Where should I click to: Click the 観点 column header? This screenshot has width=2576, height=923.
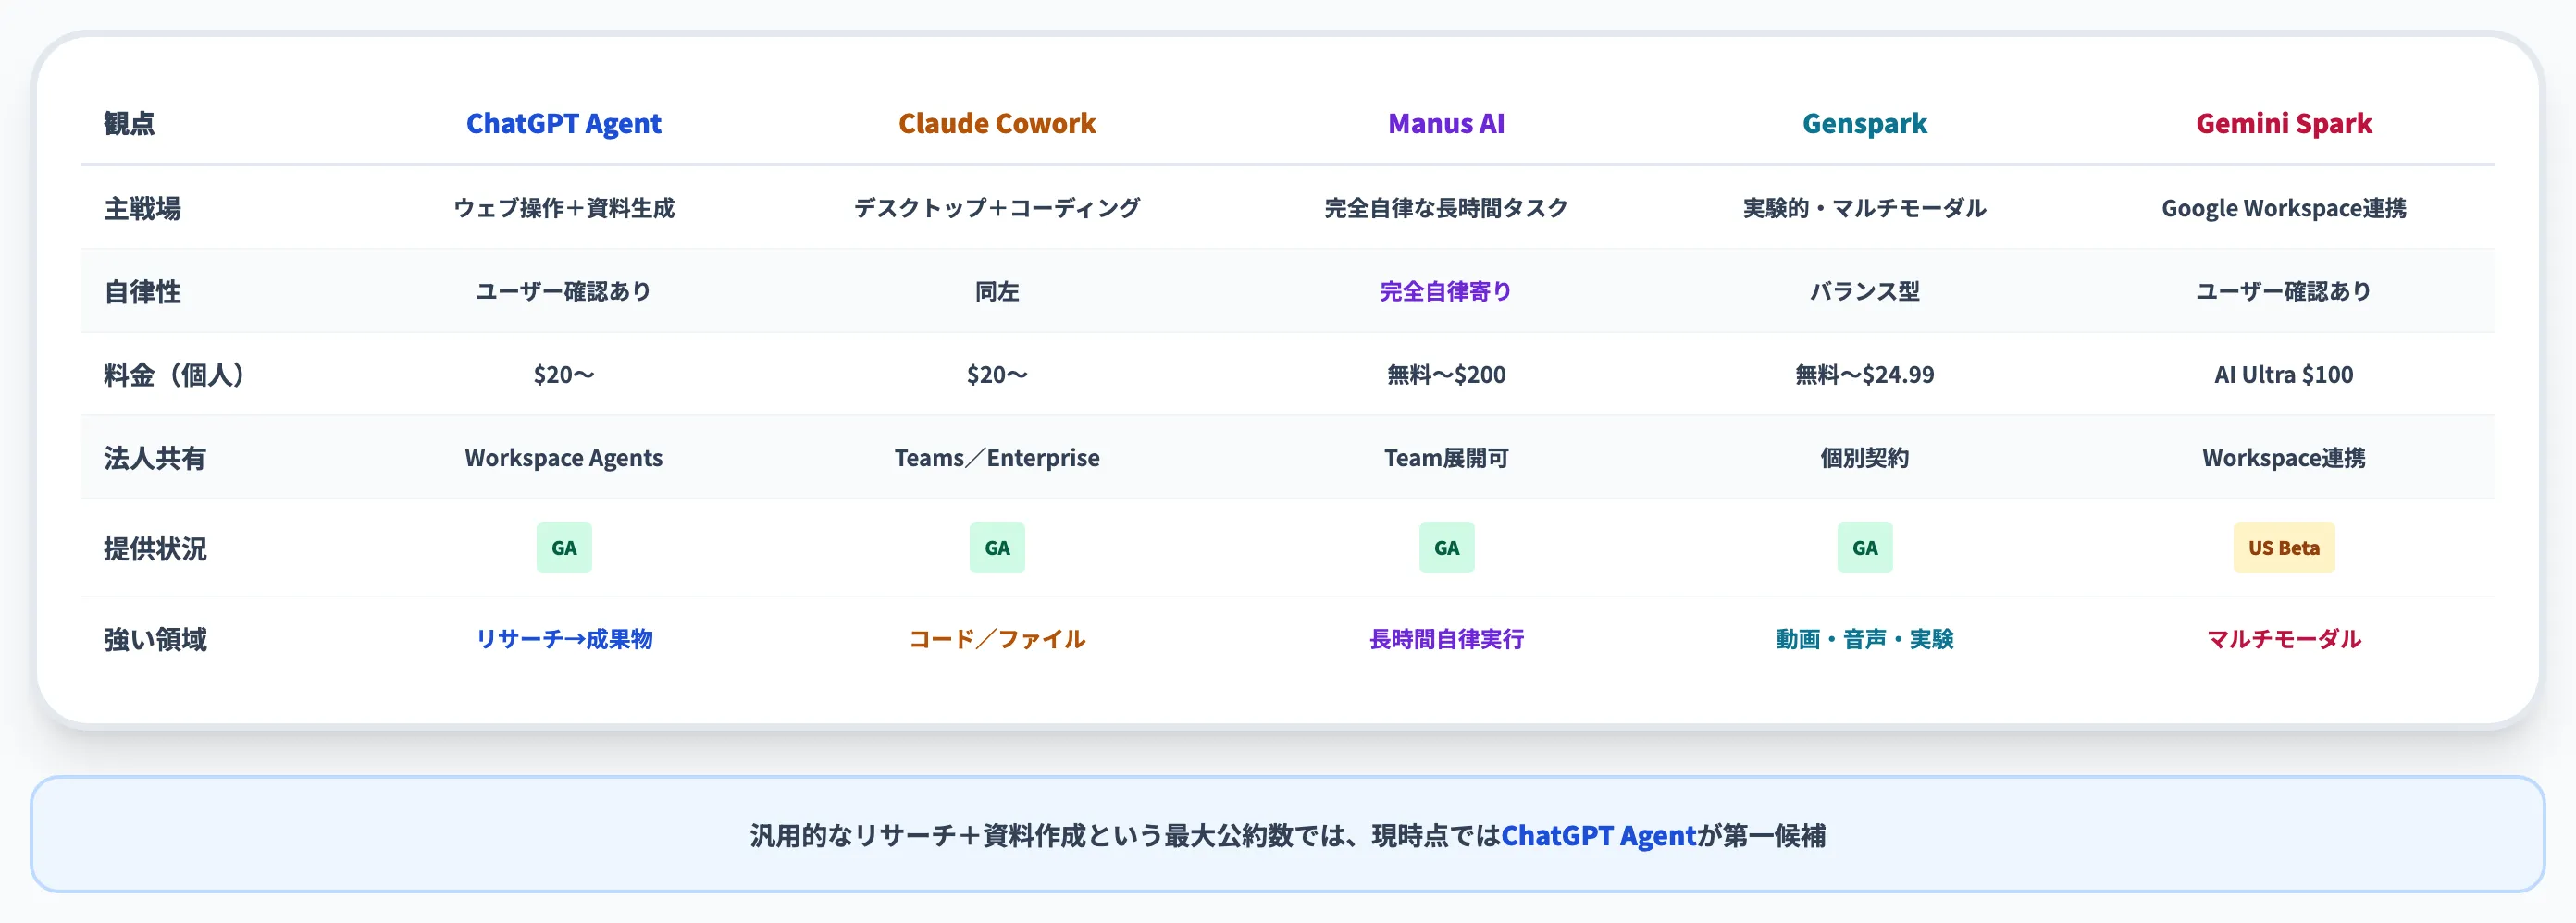click(x=129, y=123)
